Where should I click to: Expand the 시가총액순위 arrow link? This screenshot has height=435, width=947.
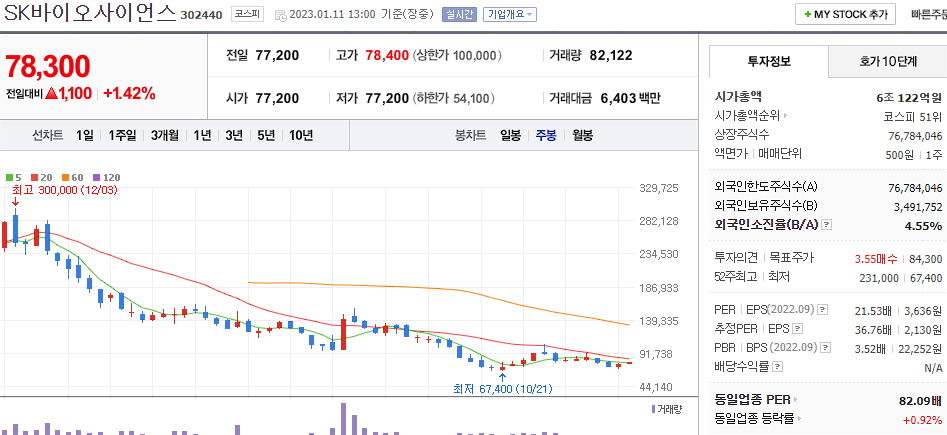tap(786, 115)
